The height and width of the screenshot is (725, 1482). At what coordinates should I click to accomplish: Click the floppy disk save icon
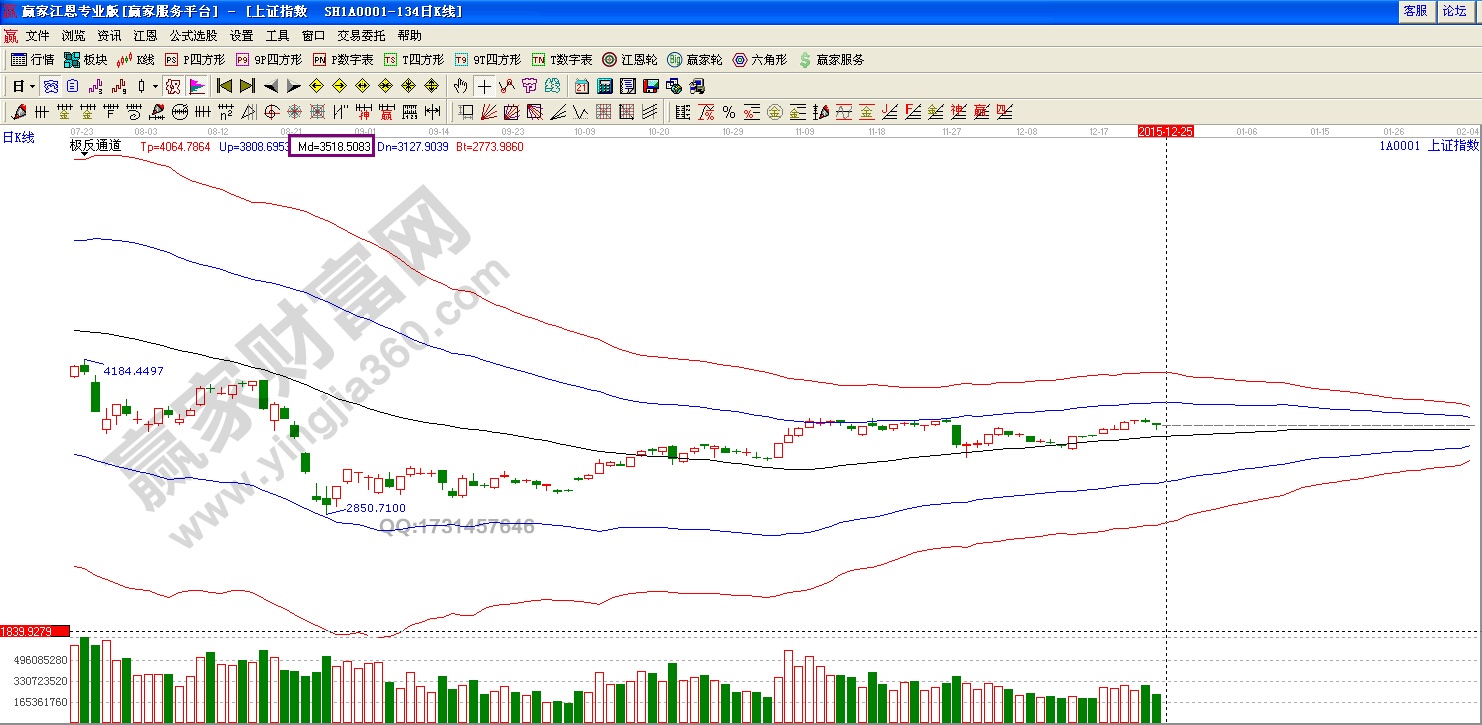coord(651,86)
